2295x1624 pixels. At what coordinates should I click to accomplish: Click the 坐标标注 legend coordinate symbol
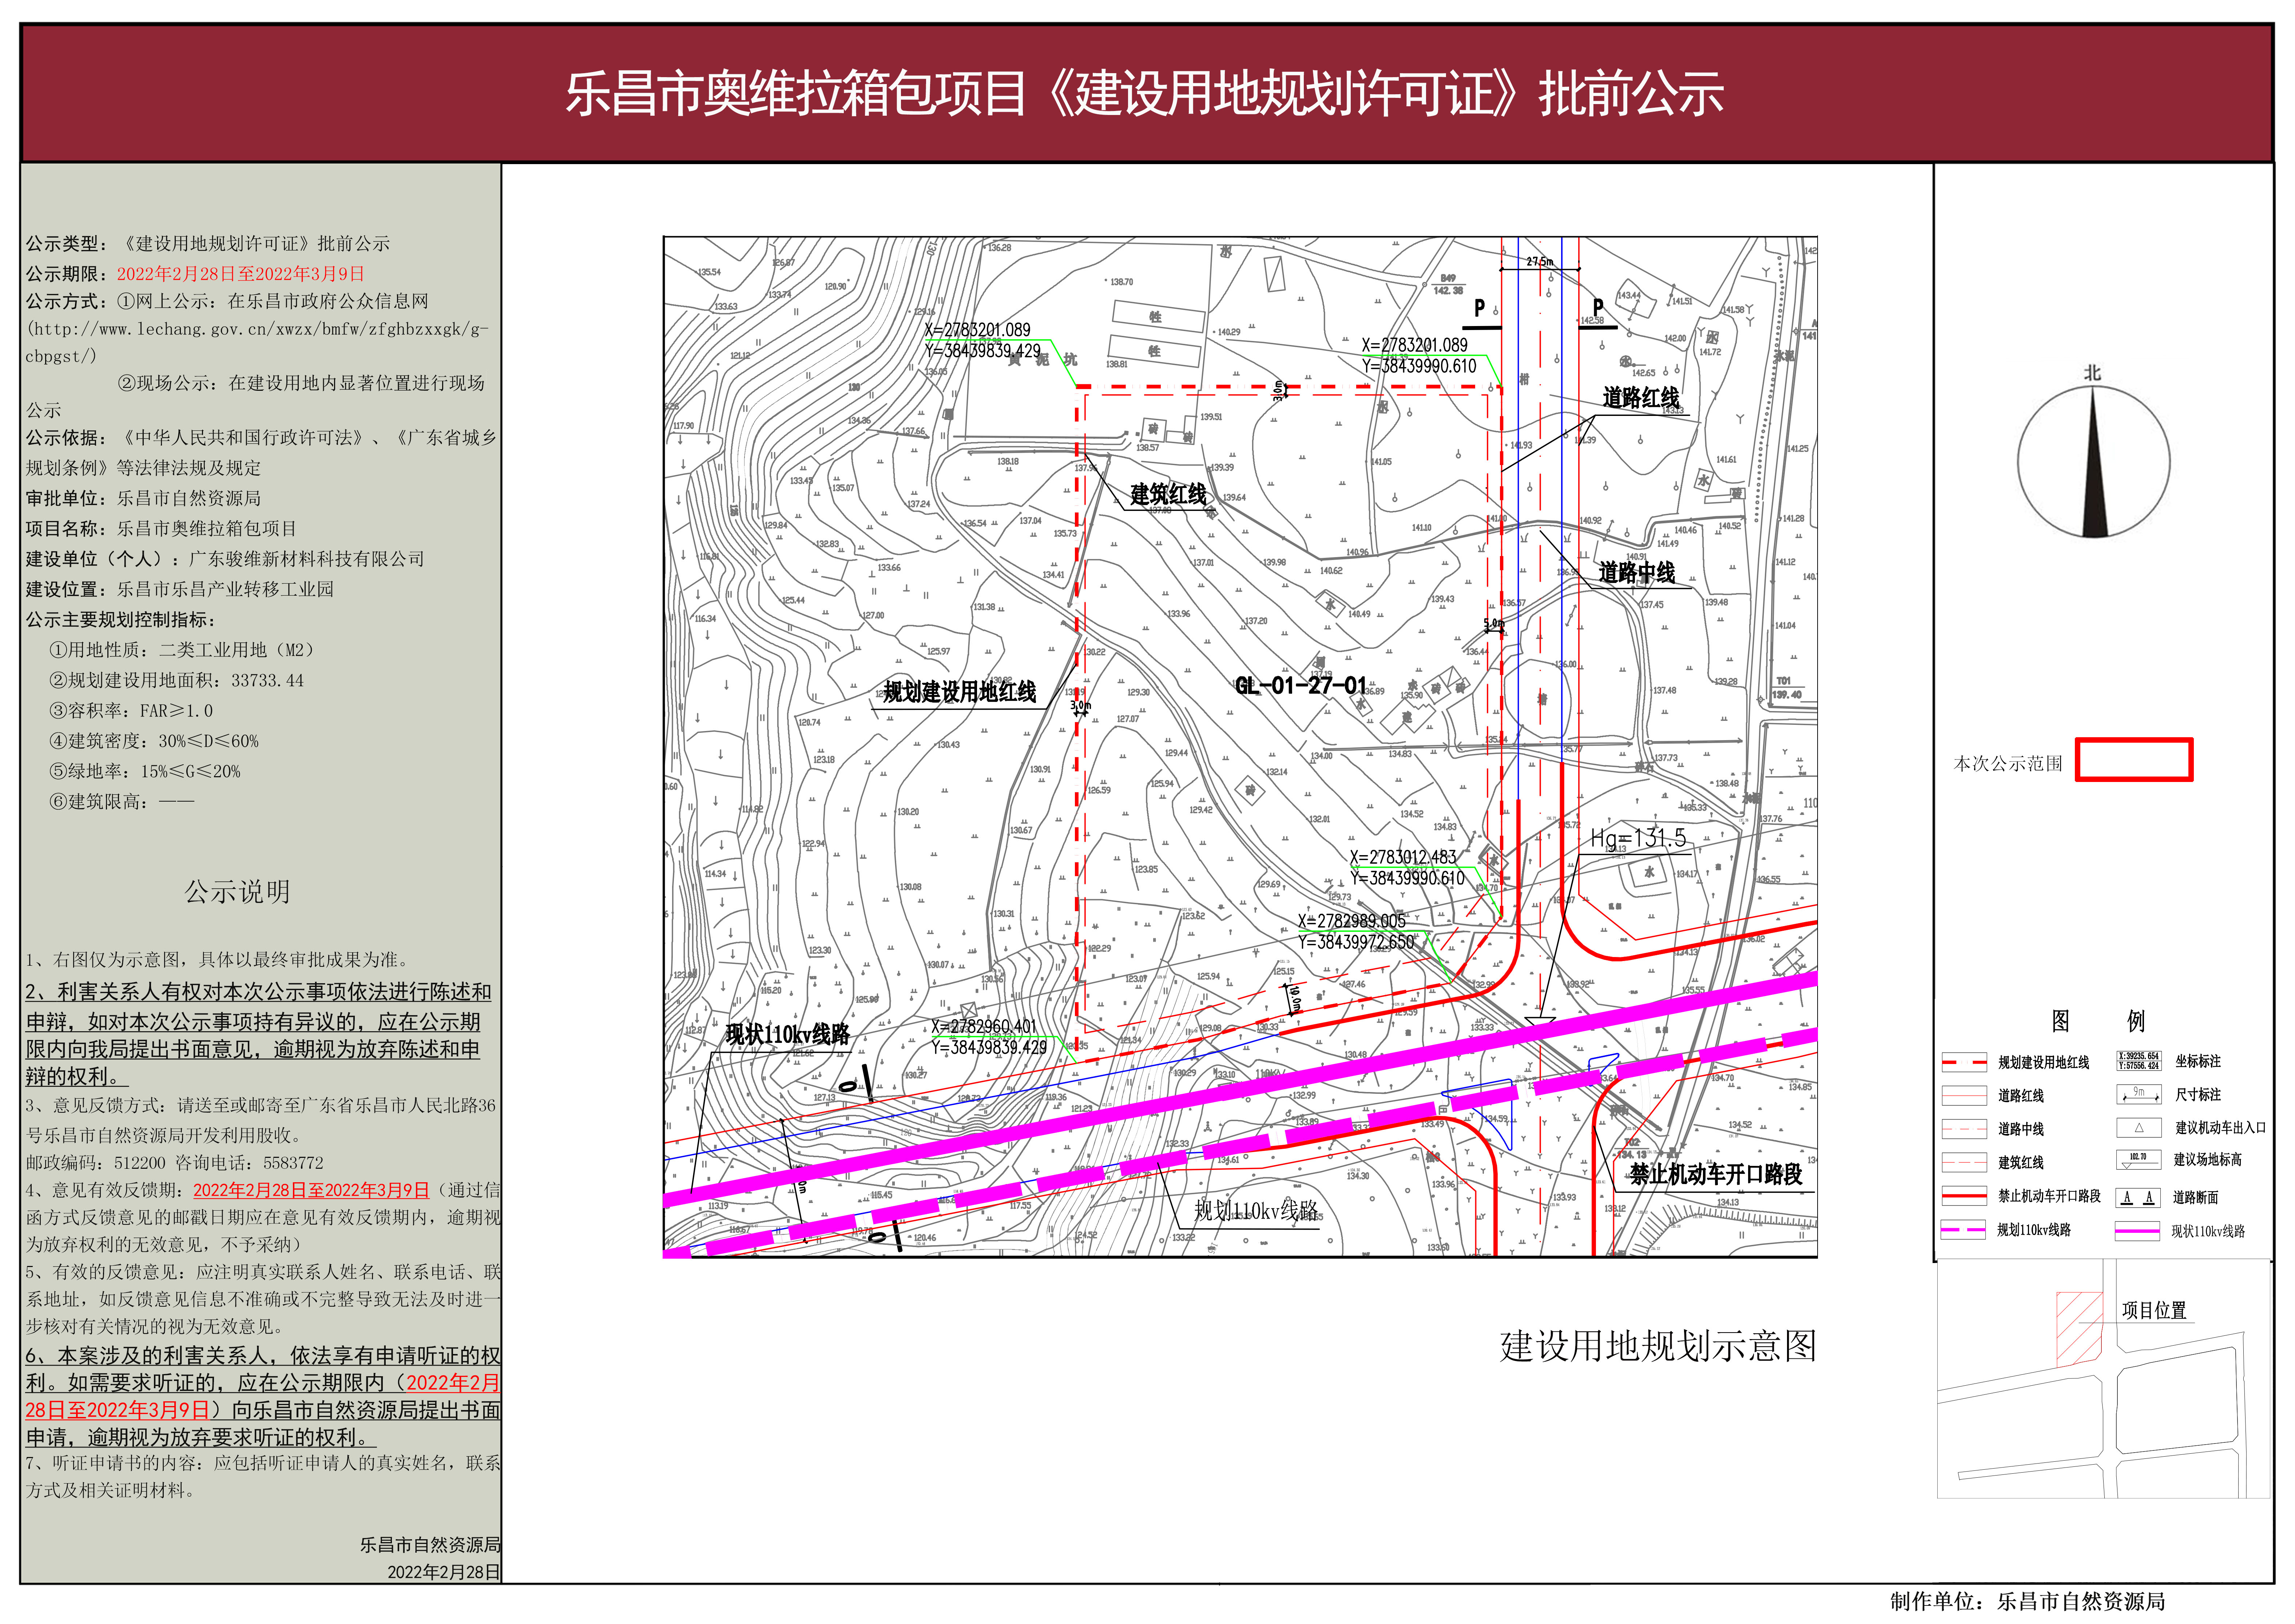(x=2139, y=1061)
